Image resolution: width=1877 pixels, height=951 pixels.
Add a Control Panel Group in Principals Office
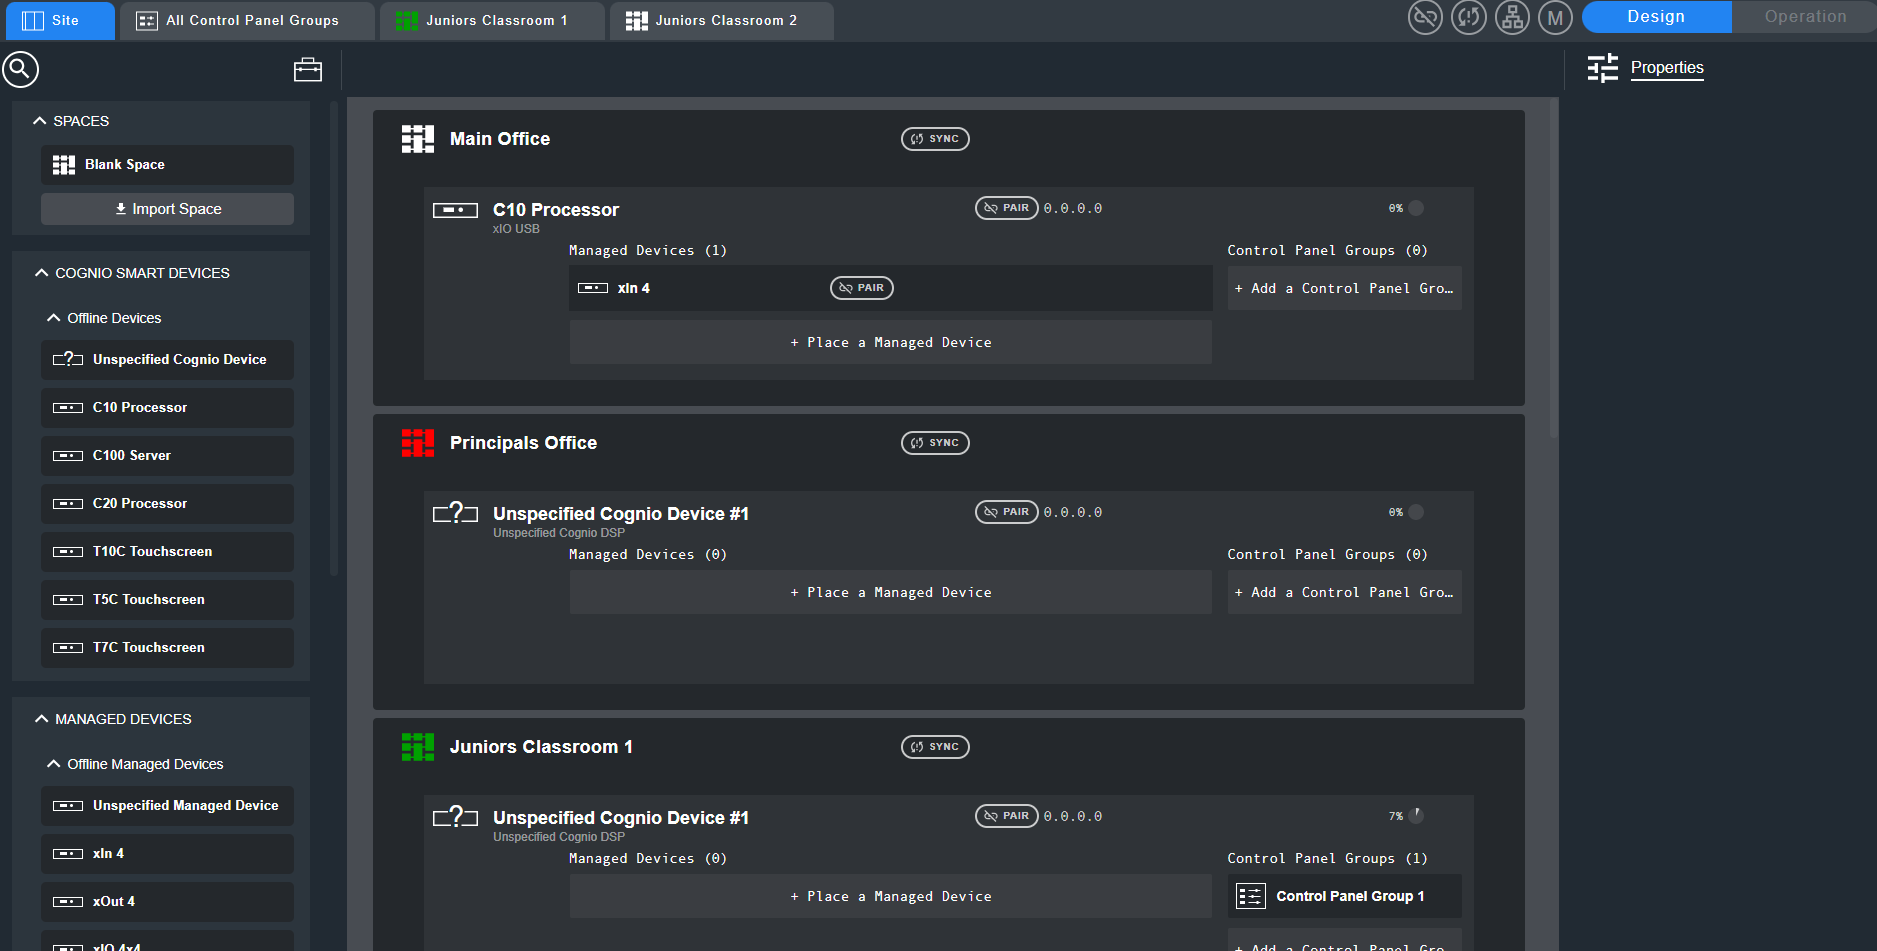tap(1345, 592)
